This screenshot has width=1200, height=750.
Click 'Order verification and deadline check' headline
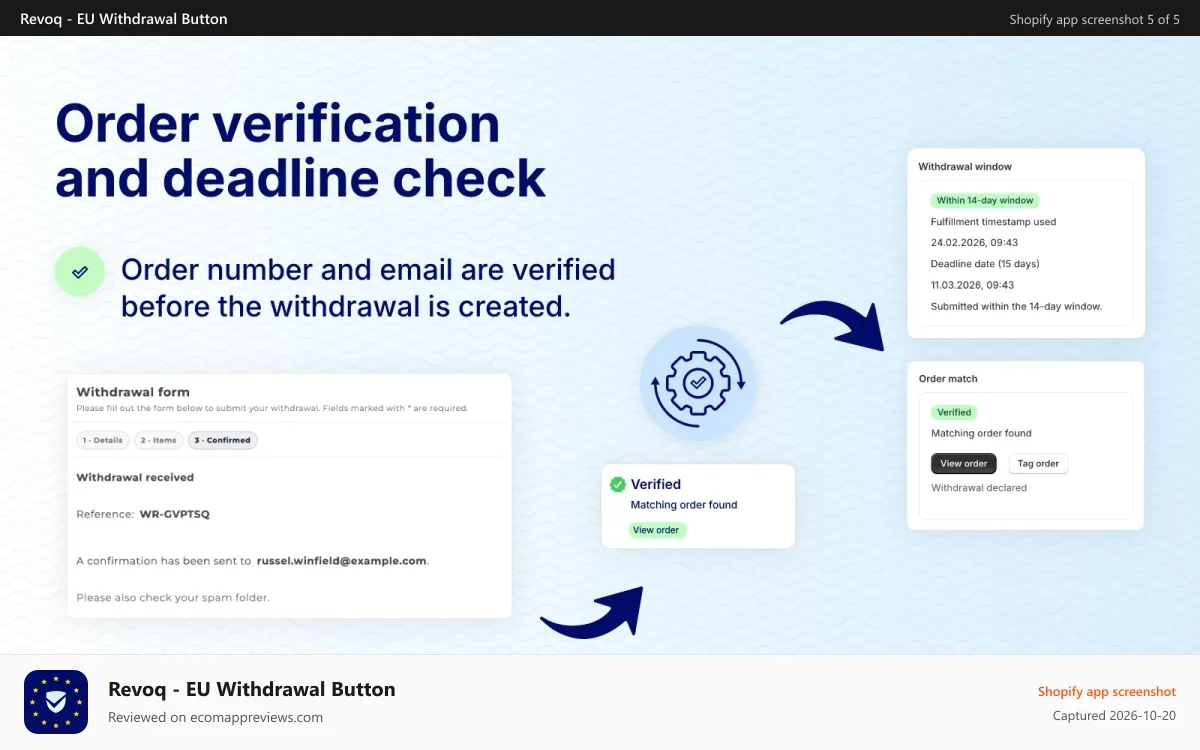click(301, 151)
